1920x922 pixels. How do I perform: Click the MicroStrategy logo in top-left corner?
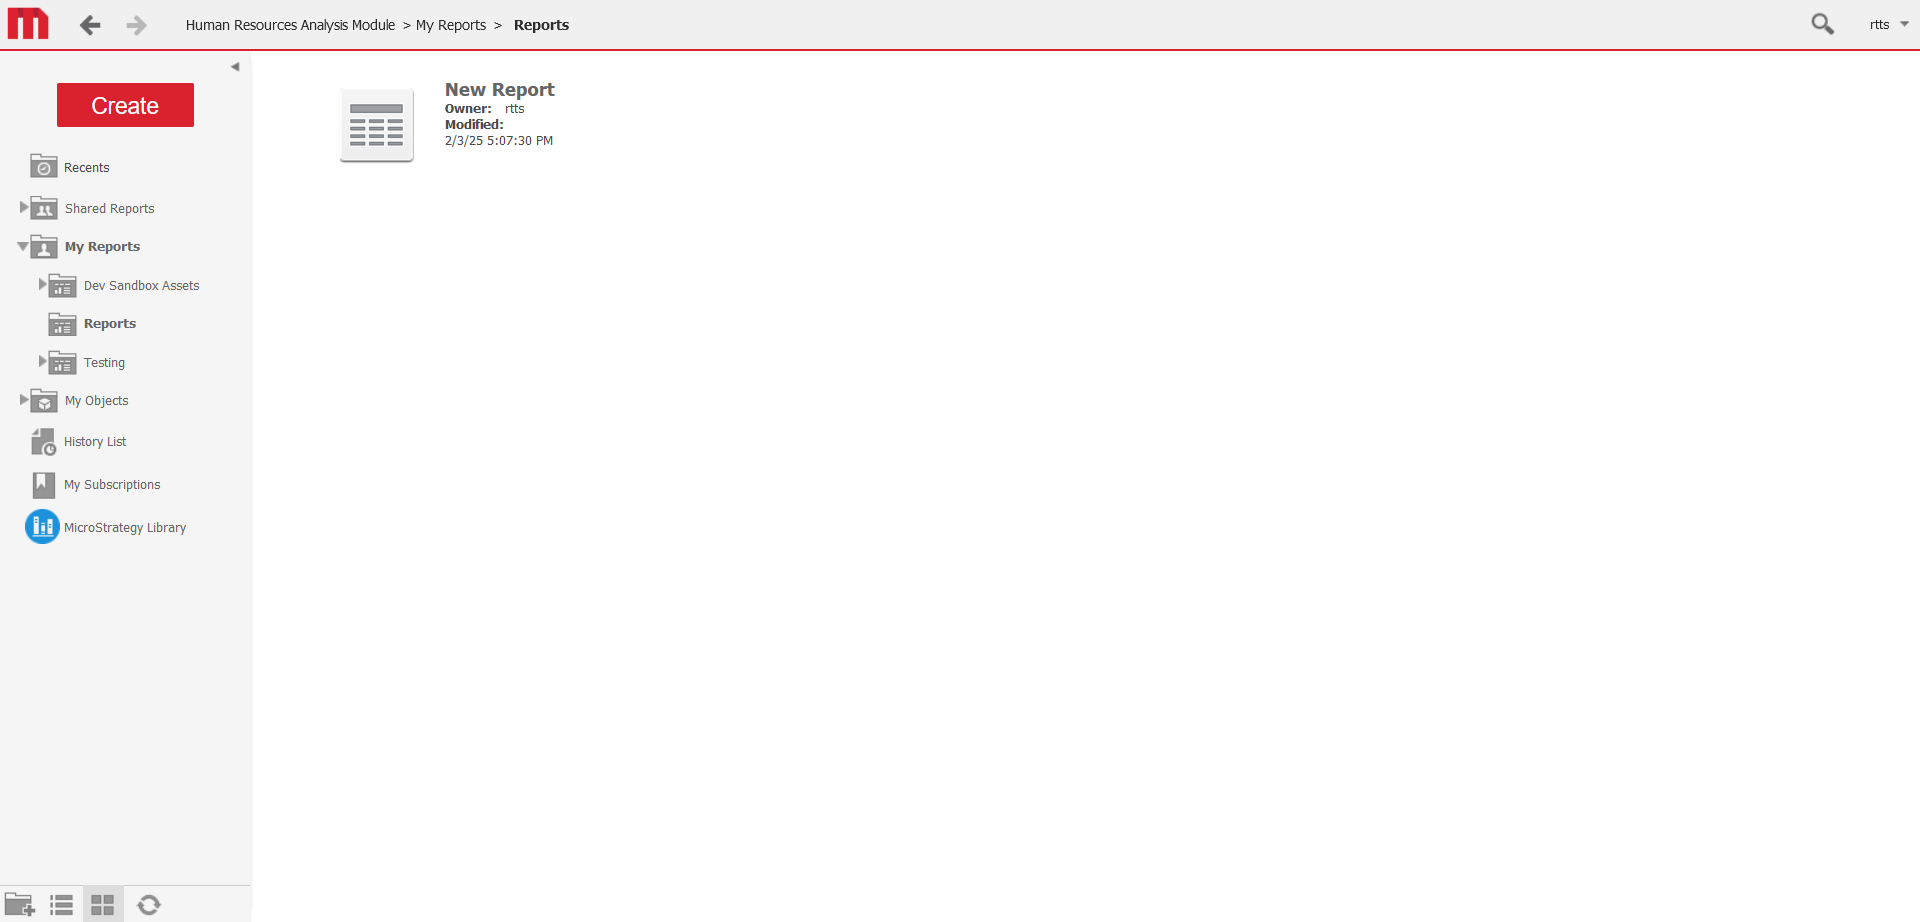point(28,24)
